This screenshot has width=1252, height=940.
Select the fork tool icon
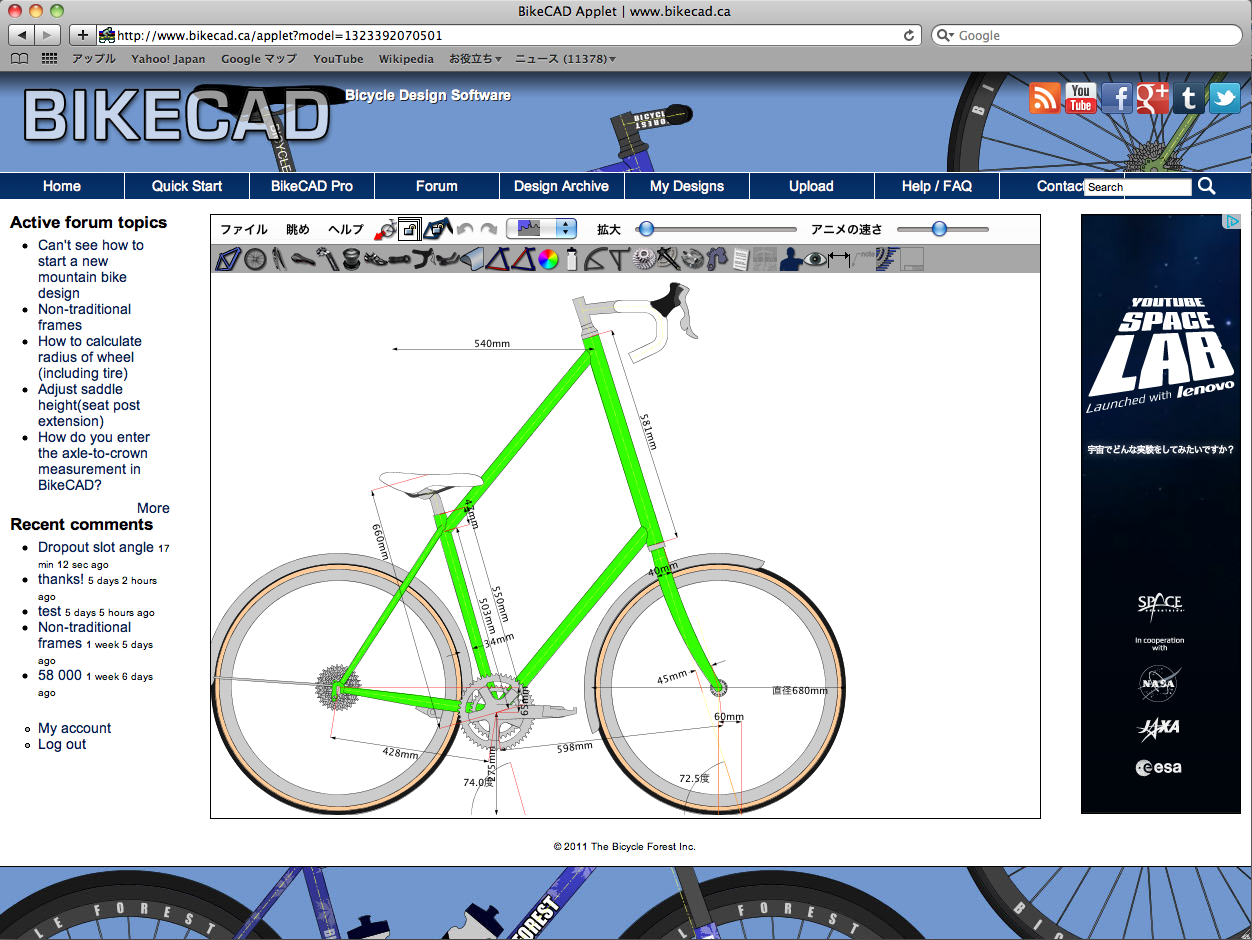pos(279,259)
